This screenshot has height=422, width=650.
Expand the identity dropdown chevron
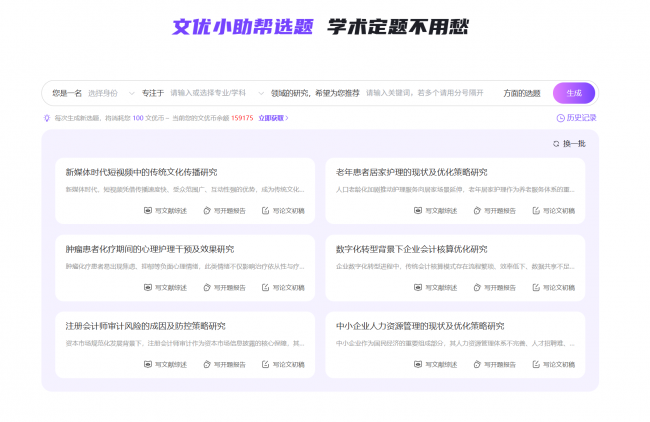131,93
